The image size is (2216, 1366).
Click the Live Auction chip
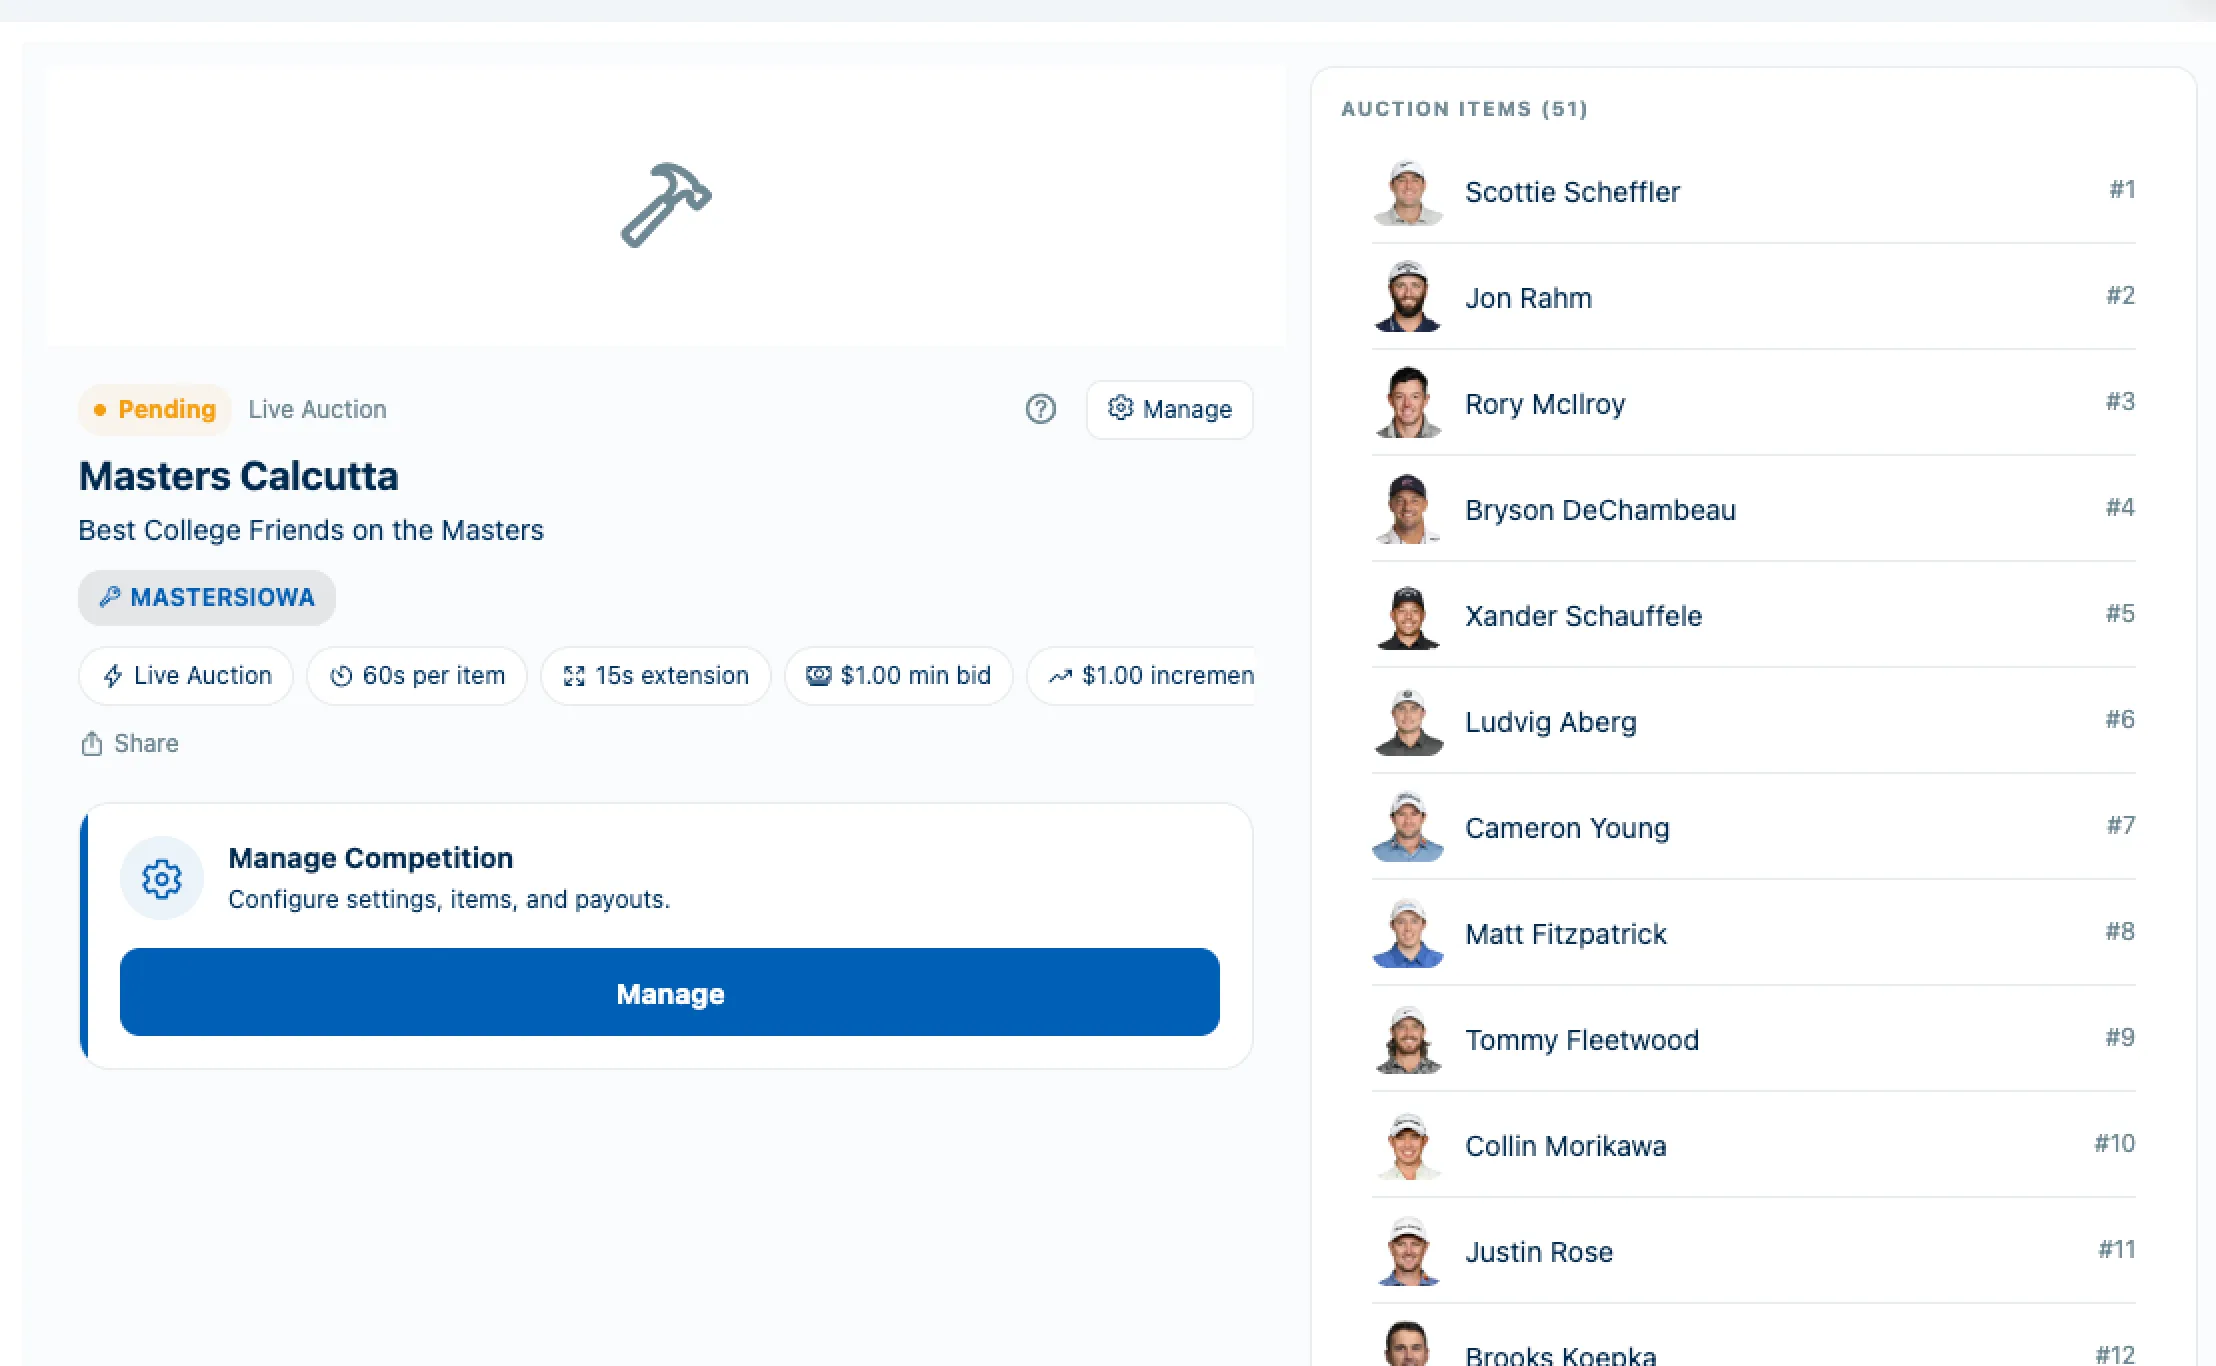(x=186, y=676)
